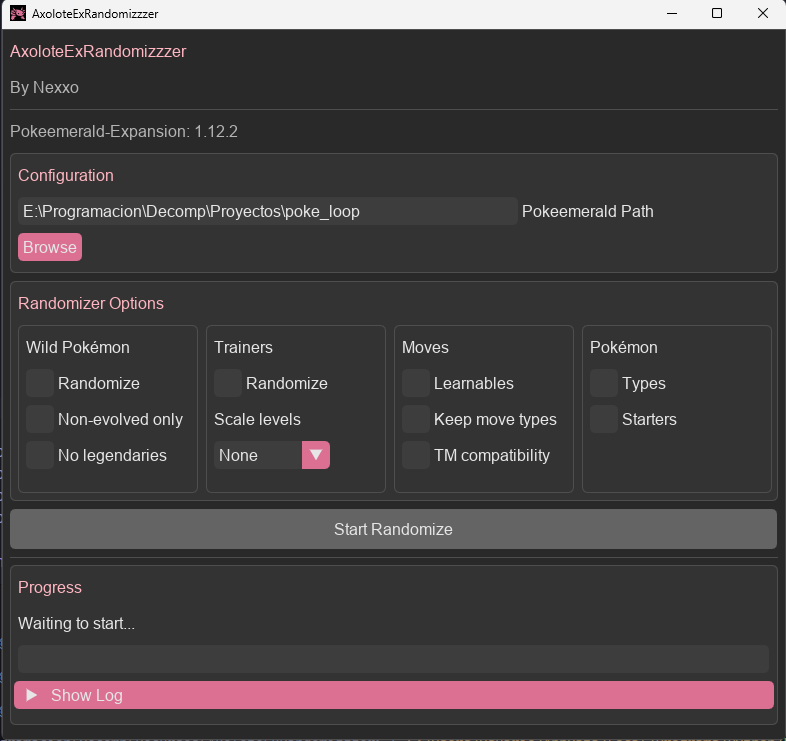Image resolution: width=786 pixels, height=741 pixels.
Task: Open the Scale levels dropdown arrow
Action: [316, 455]
